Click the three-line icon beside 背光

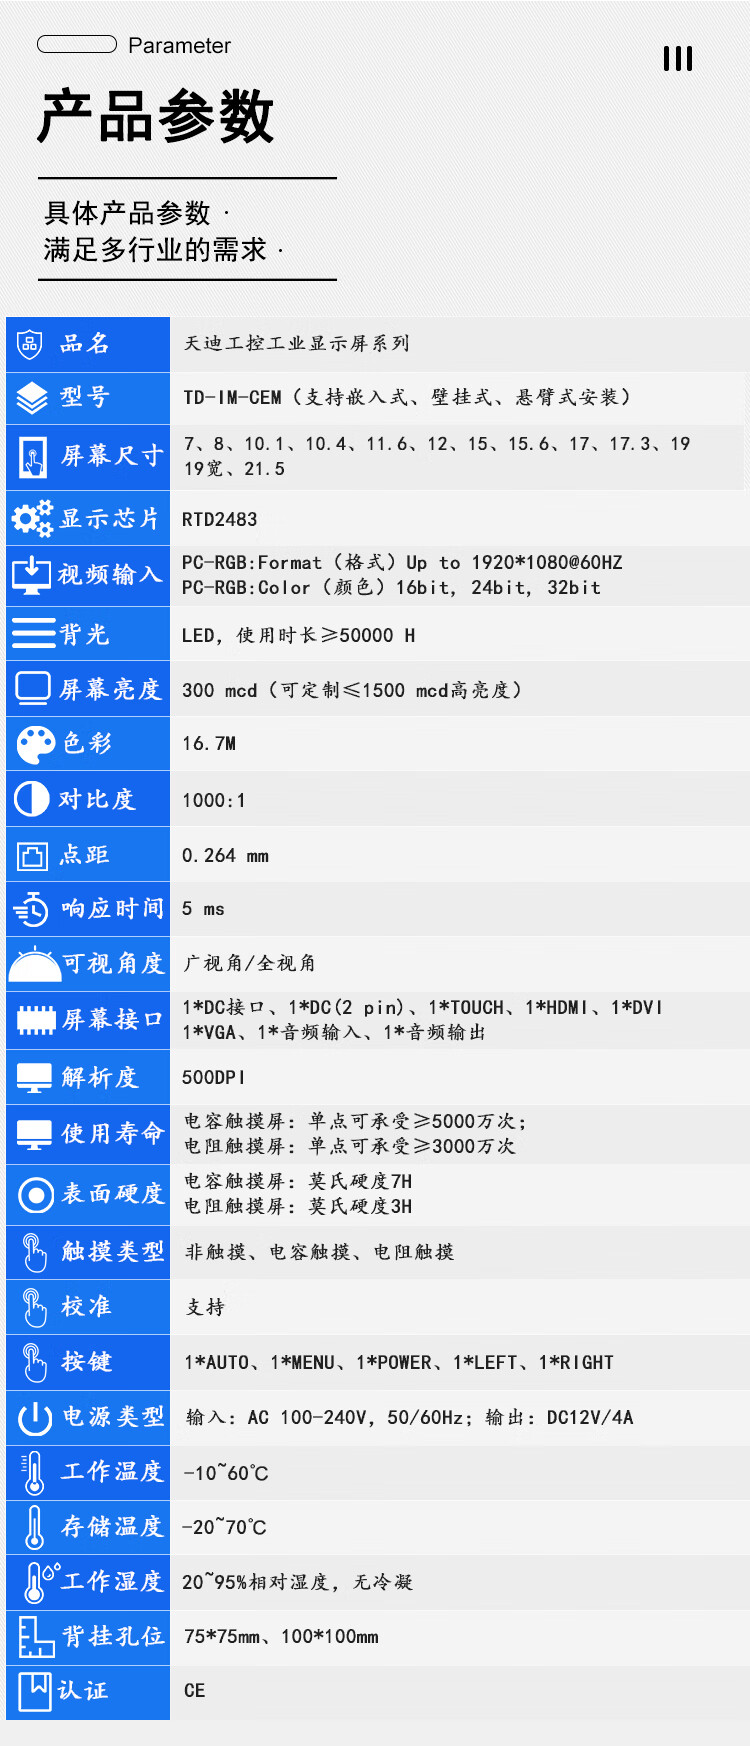(33, 634)
